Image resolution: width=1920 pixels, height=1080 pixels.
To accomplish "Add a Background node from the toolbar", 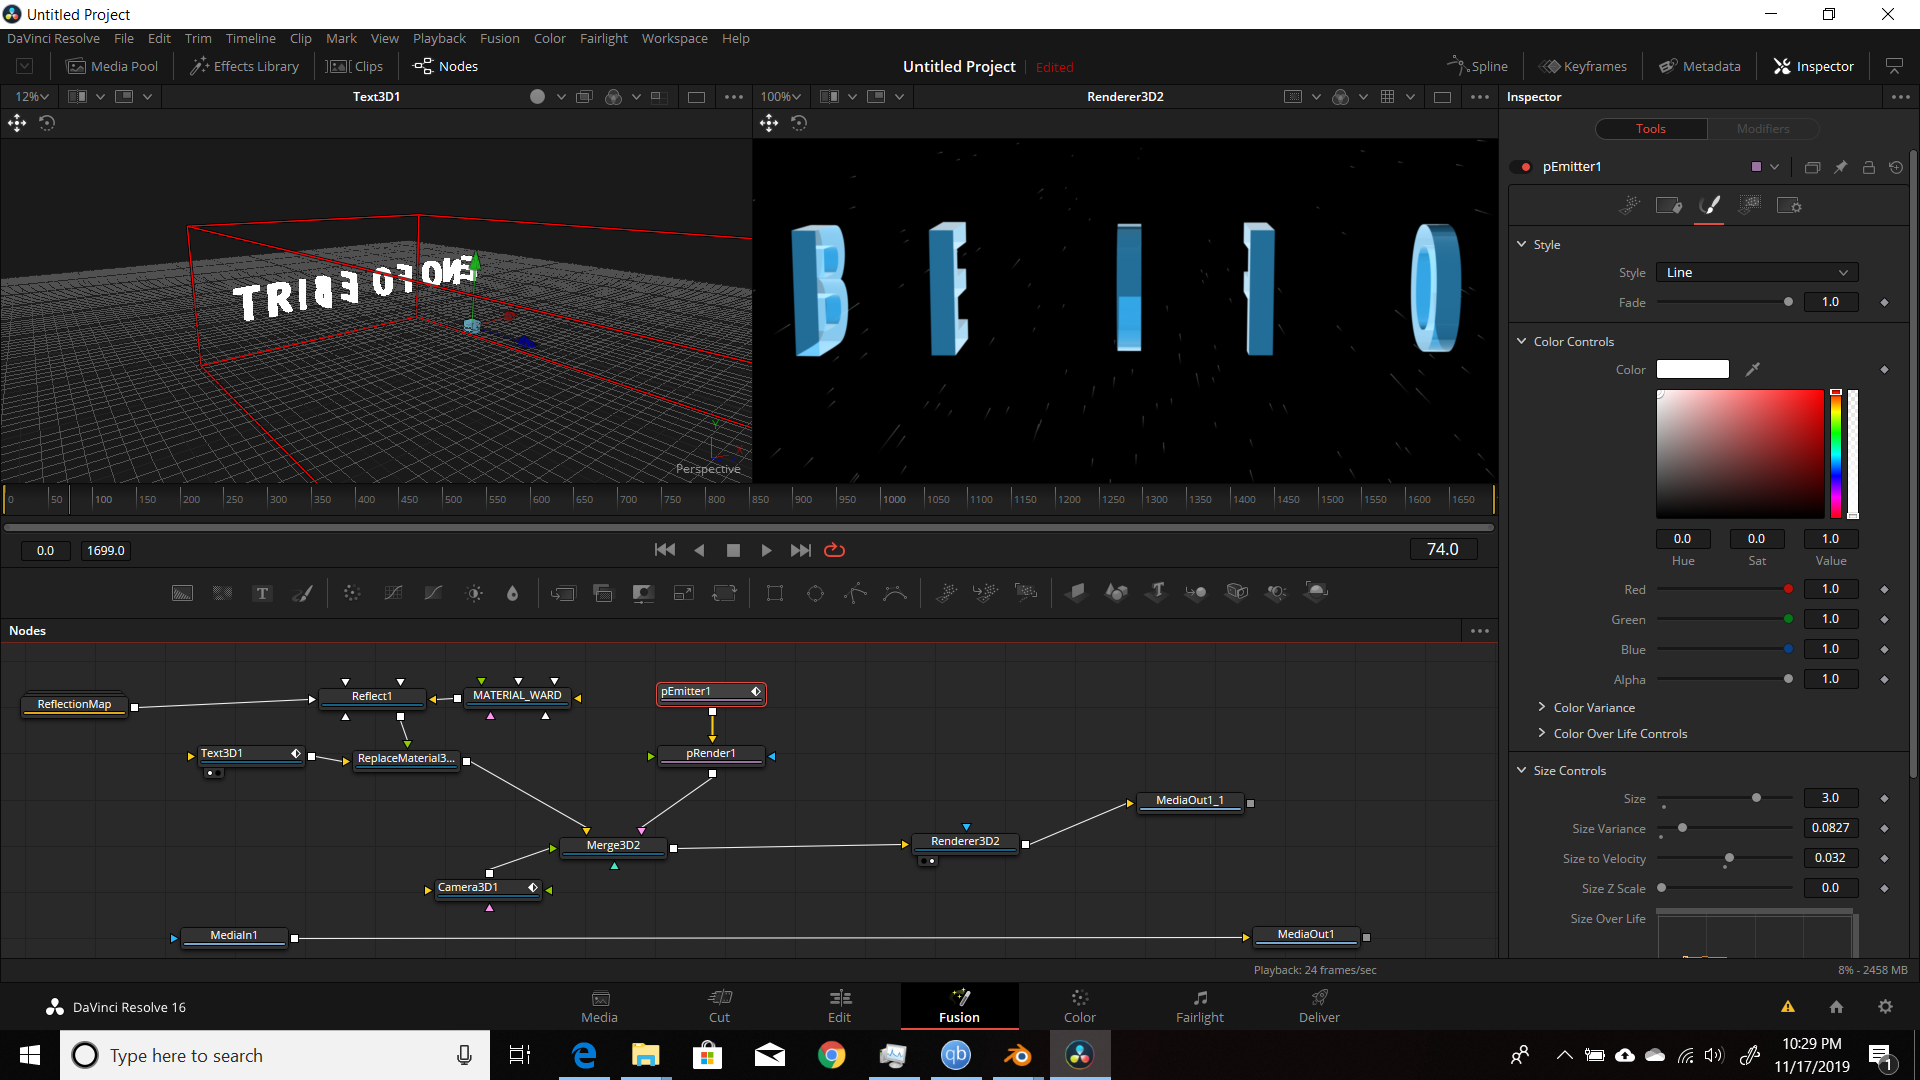I will [182, 593].
